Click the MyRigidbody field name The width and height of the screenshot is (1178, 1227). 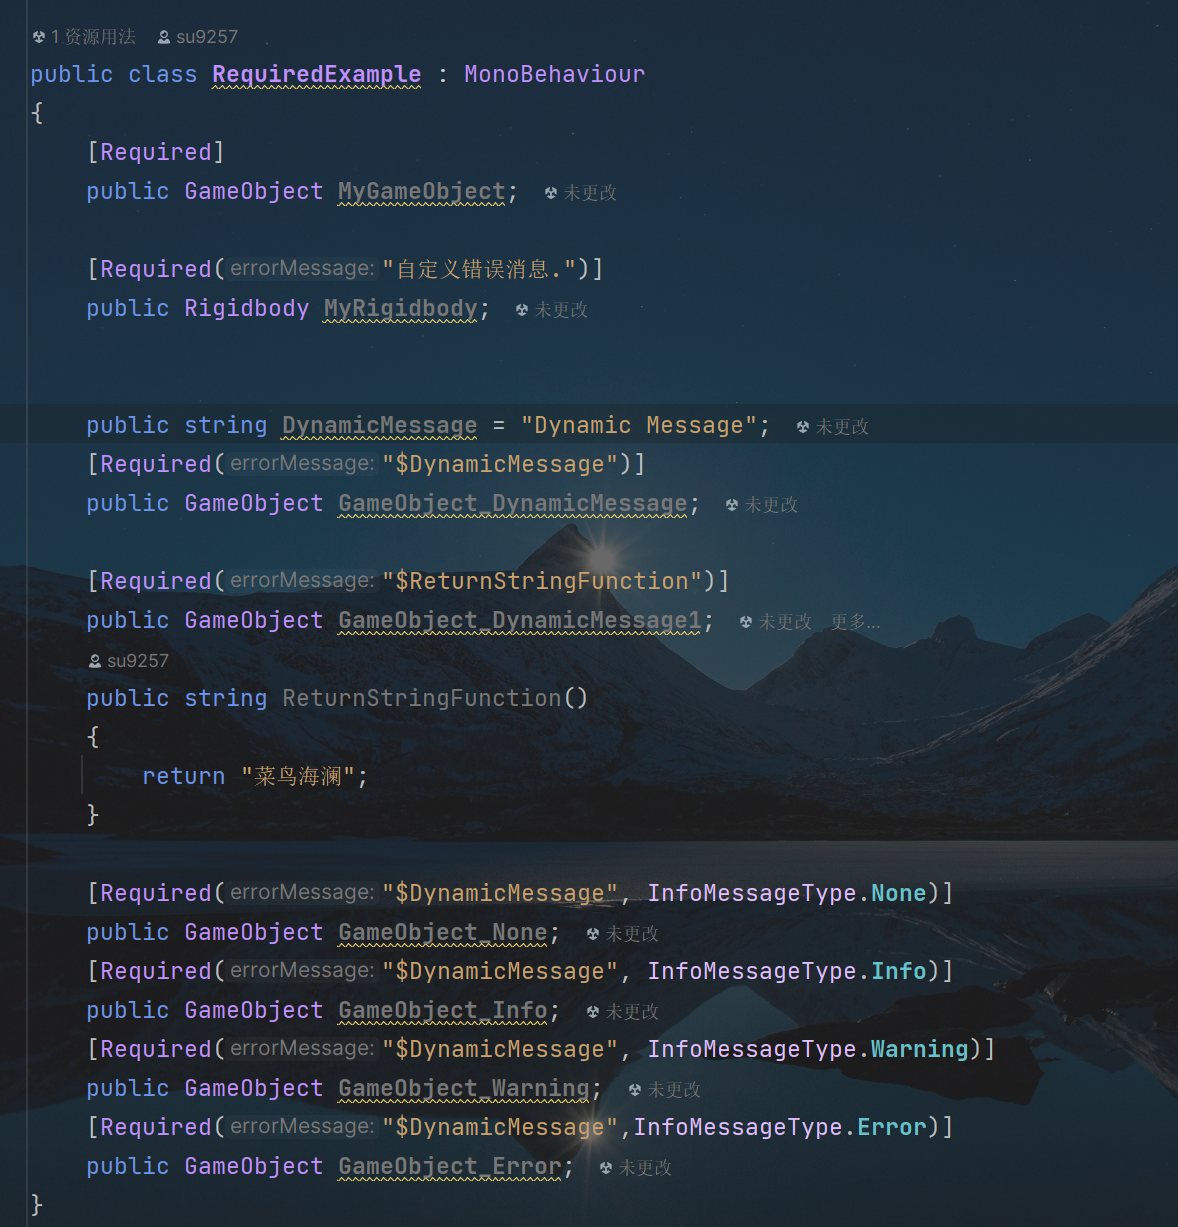click(x=401, y=308)
